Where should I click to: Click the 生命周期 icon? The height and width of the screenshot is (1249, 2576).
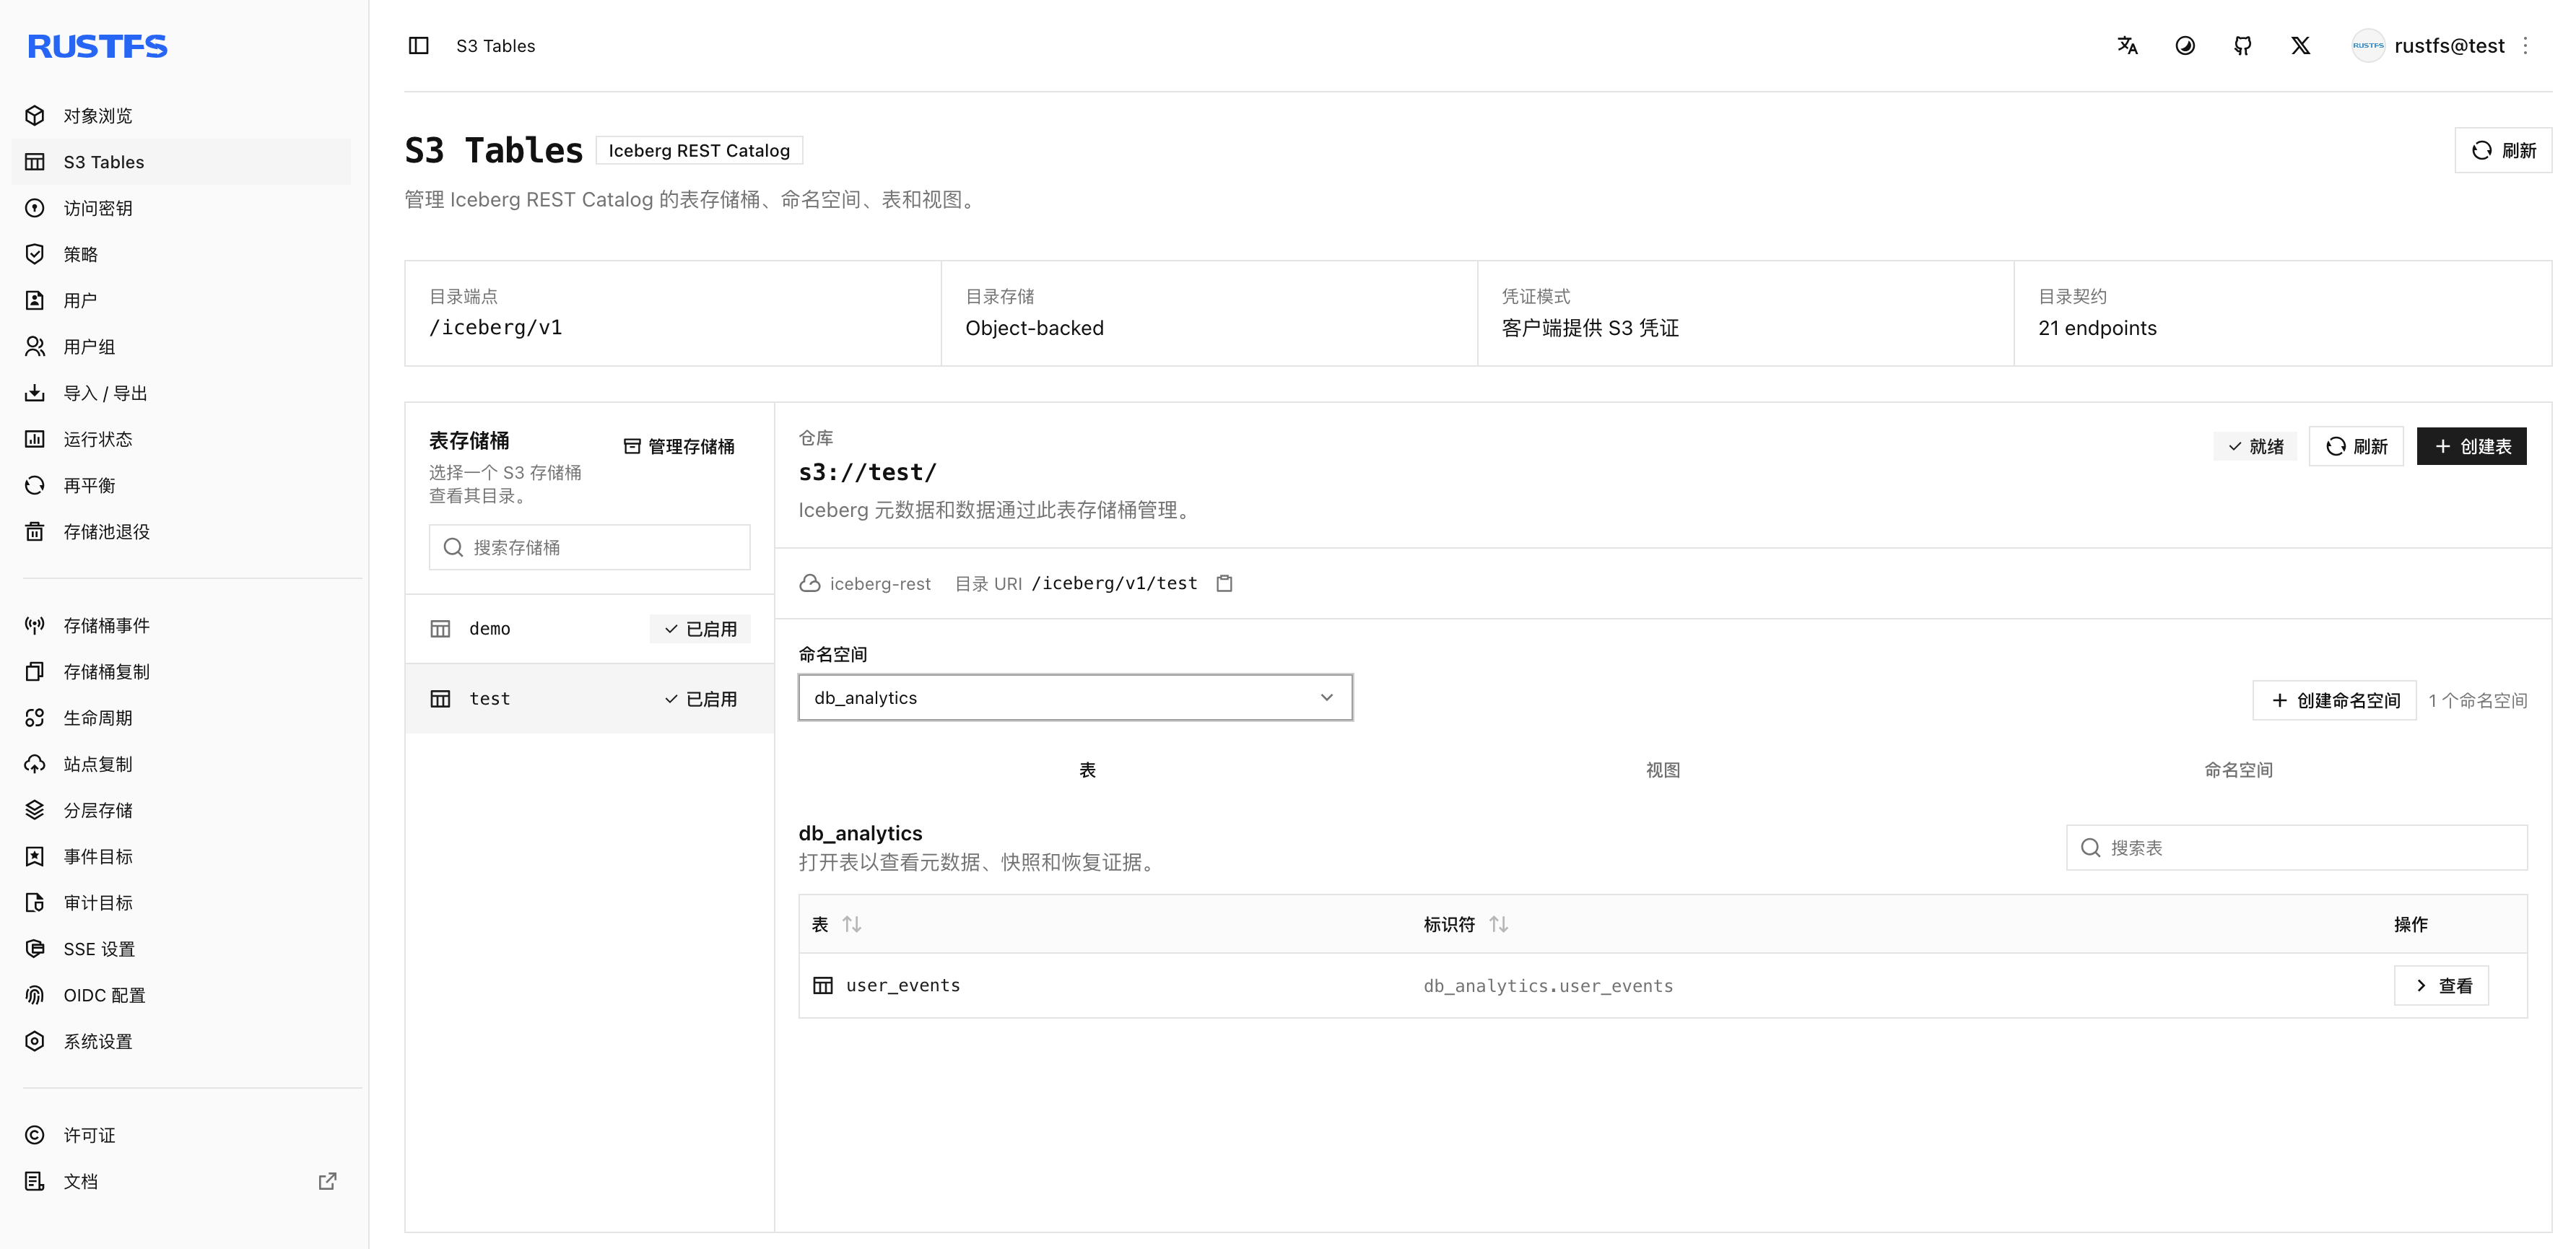pos(35,717)
